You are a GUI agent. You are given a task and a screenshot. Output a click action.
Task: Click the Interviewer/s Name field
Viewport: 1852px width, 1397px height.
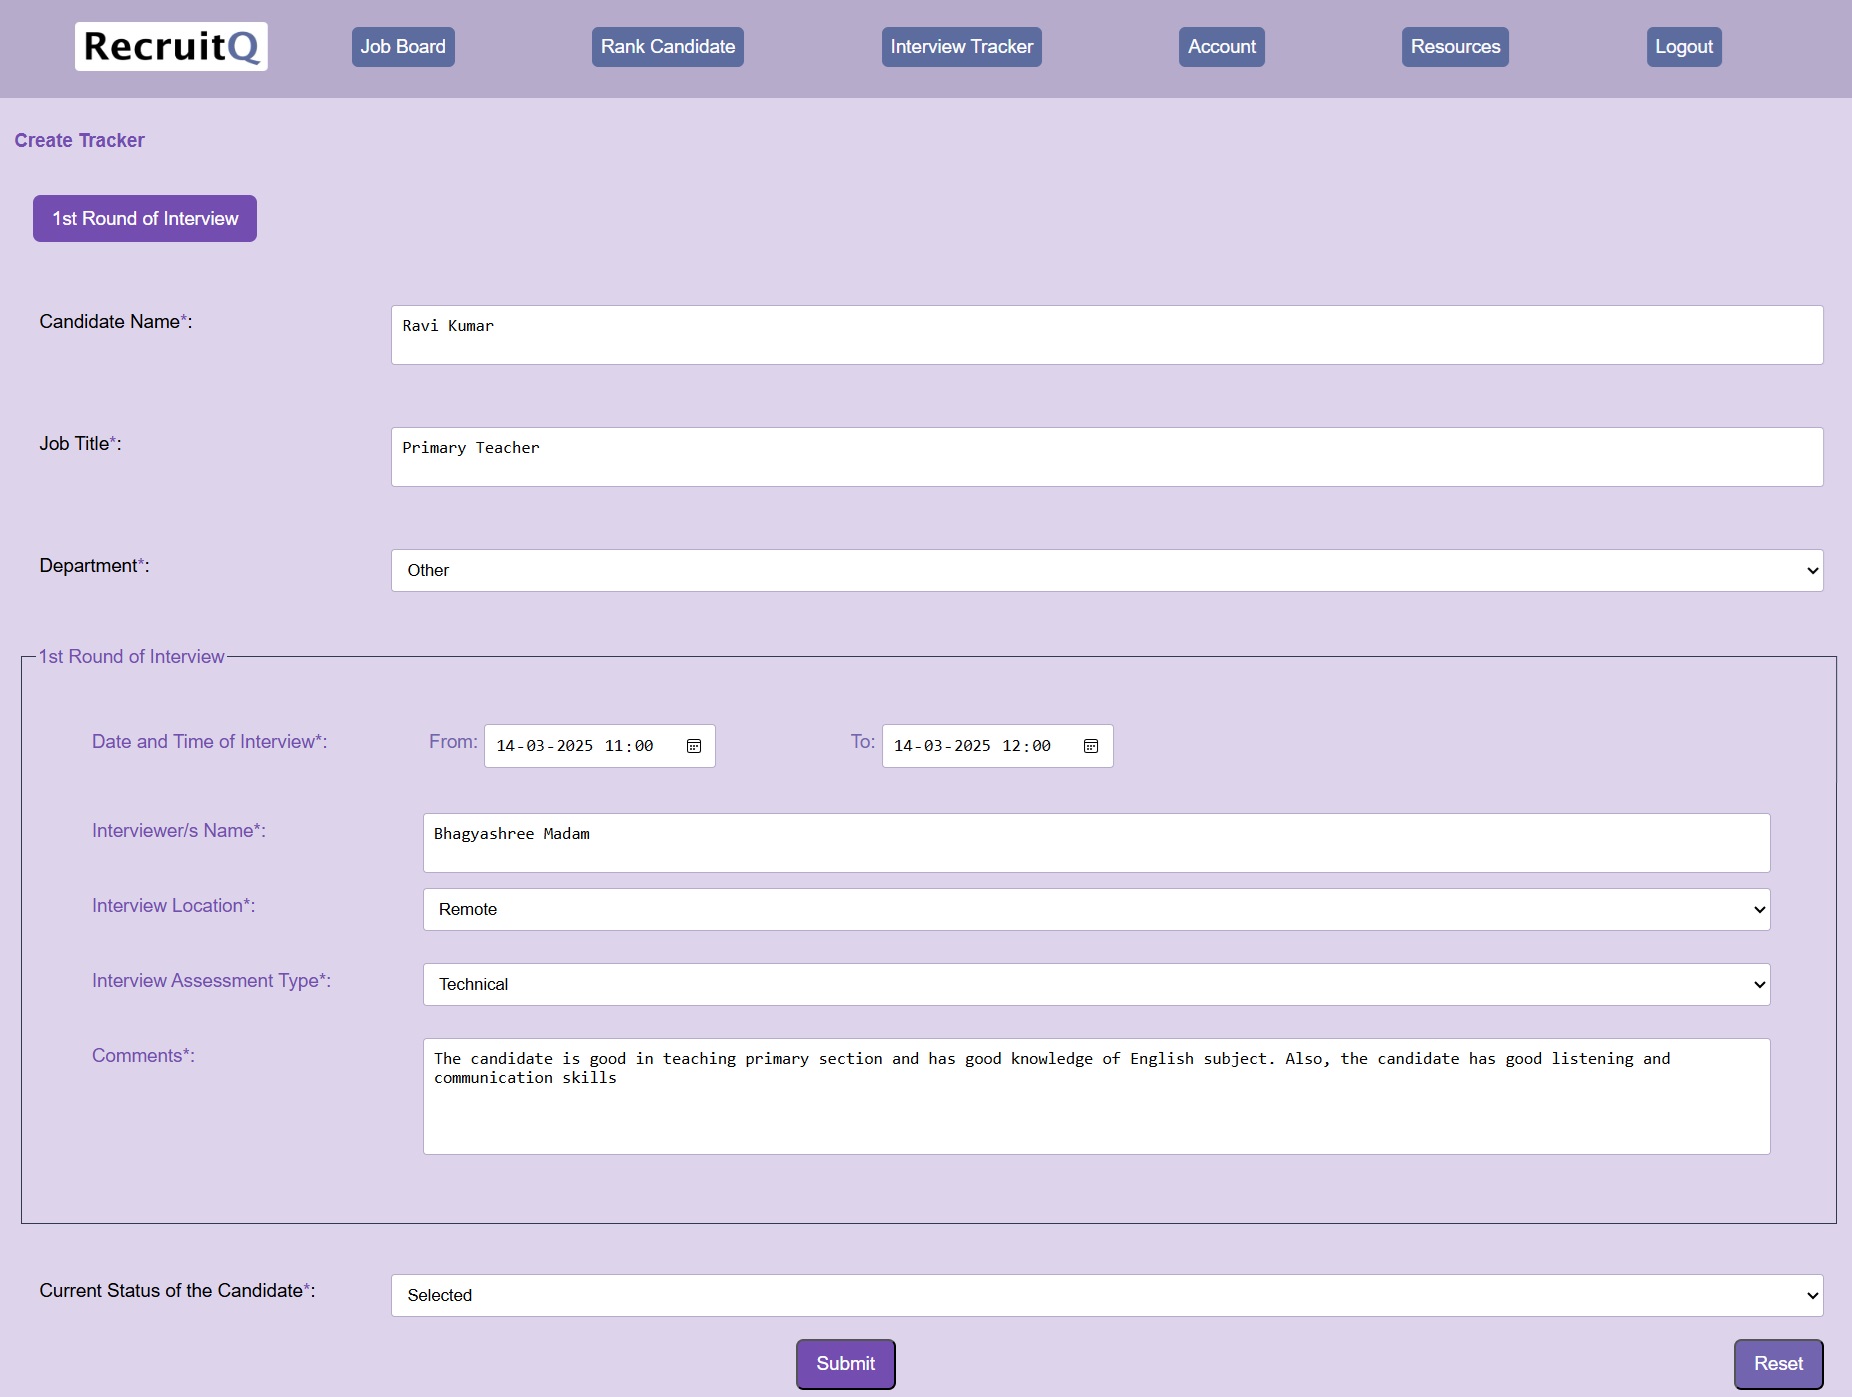(x=1096, y=842)
